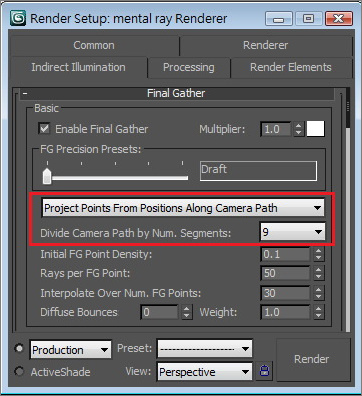Click the Draft preset name field
Screen dimensions: 362x396
[x=258, y=171]
